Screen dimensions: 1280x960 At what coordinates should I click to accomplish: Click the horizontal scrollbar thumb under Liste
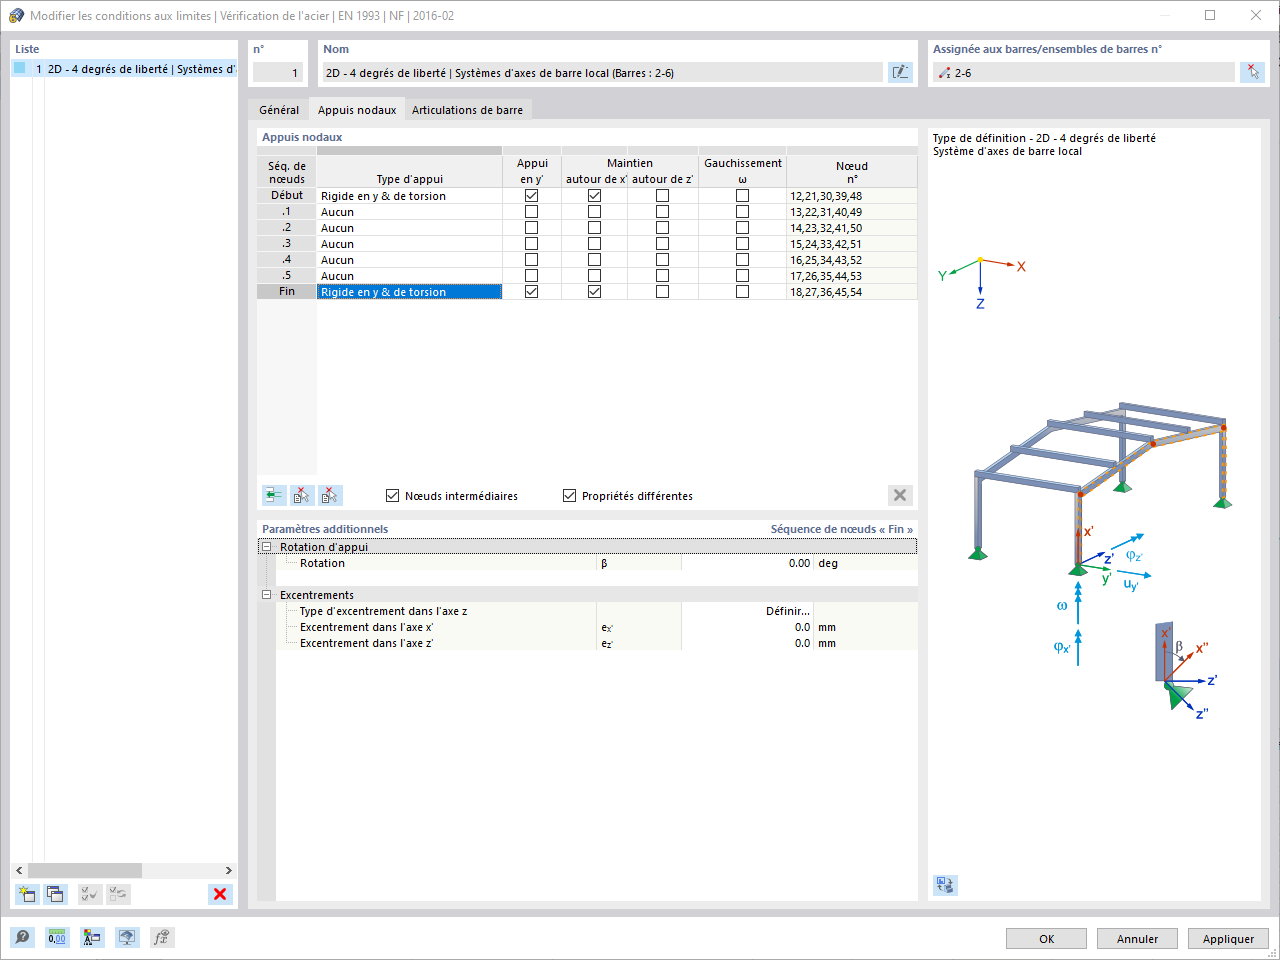tap(85, 870)
